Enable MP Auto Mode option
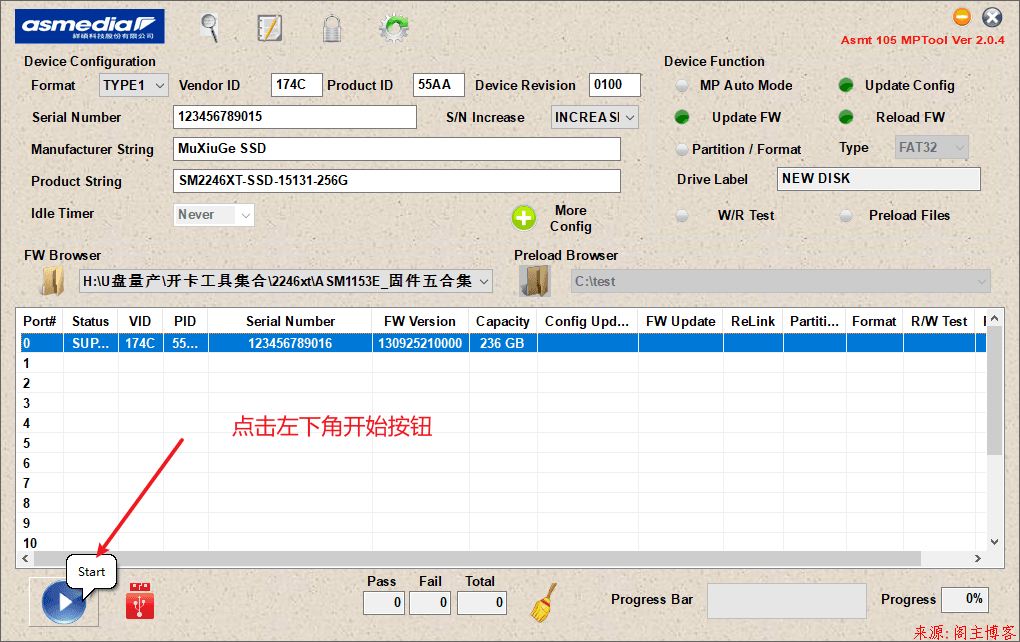Image resolution: width=1020 pixels, height=642 pixels. (682, 86)
